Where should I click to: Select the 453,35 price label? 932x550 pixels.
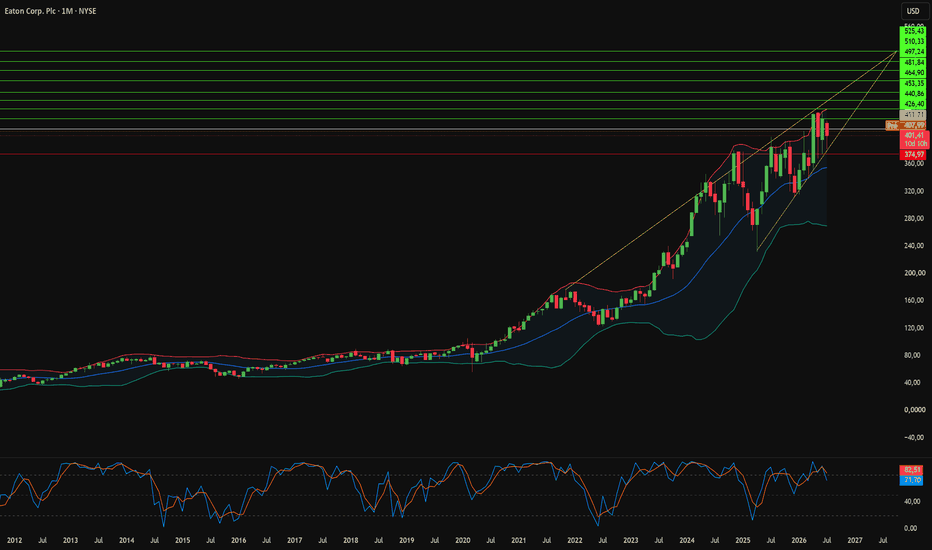click(914, 83)
